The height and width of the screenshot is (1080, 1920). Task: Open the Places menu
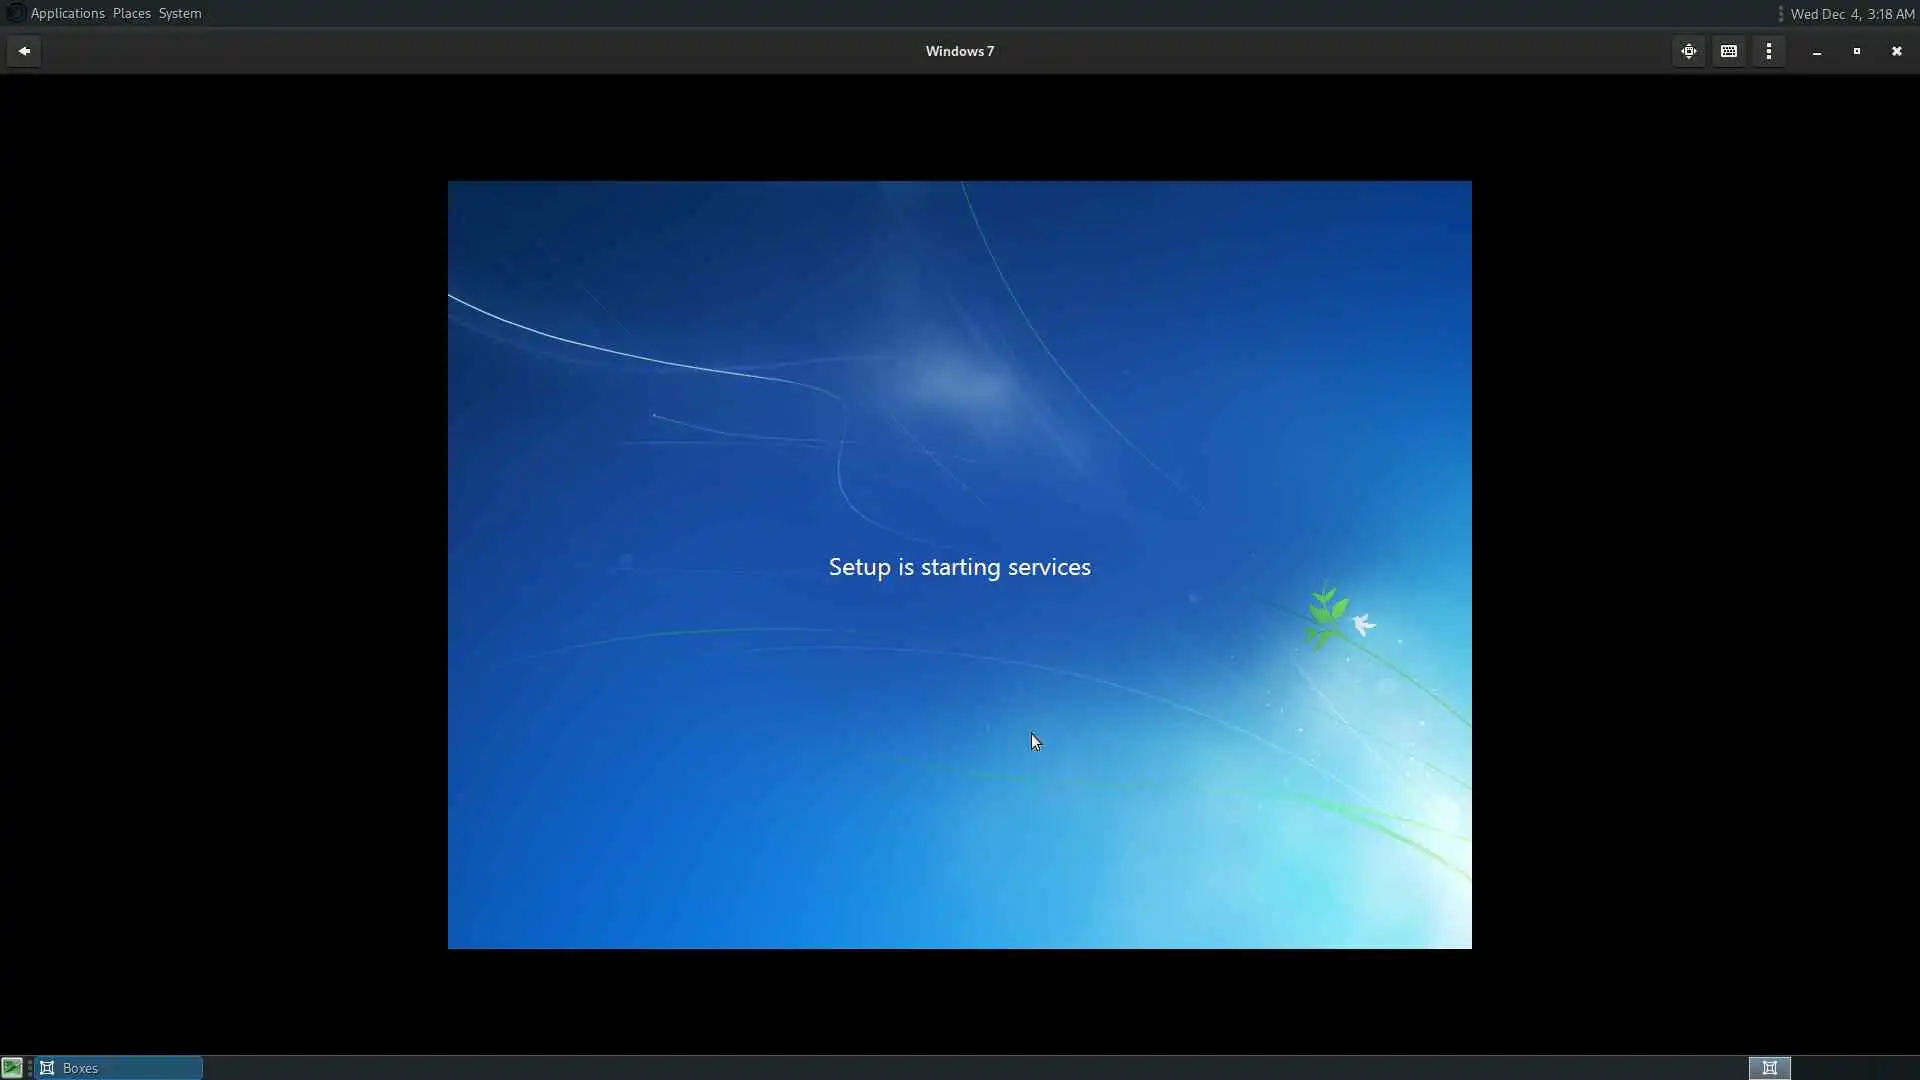click(x=131, y=13)
